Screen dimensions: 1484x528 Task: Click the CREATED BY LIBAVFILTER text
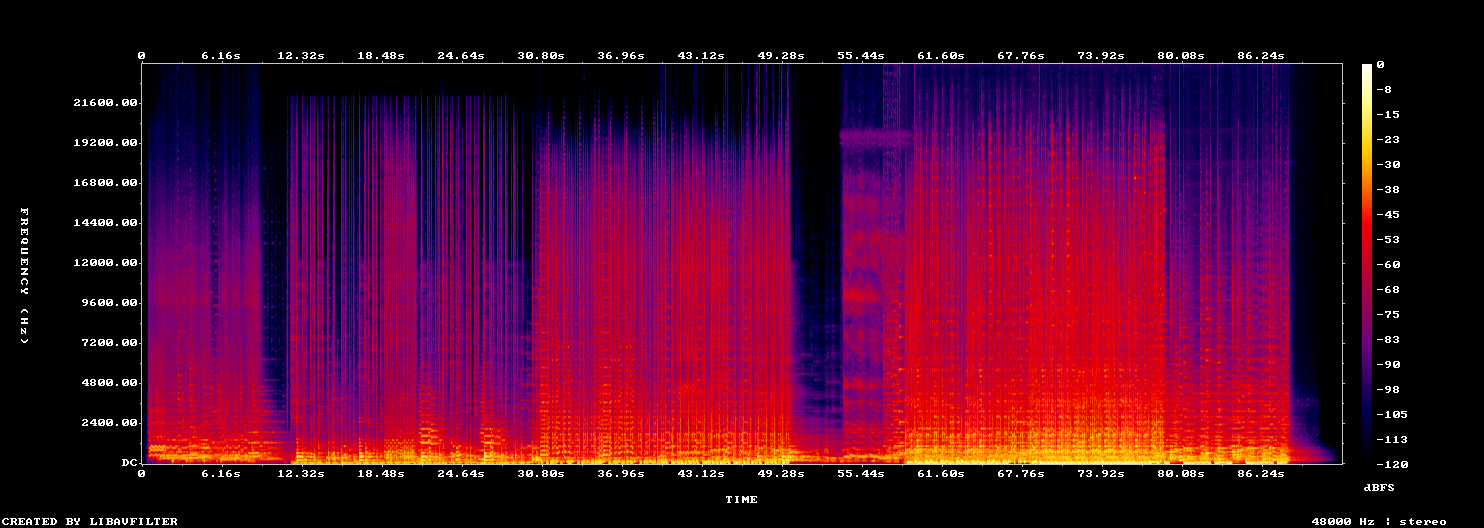(x=90, y=521)
